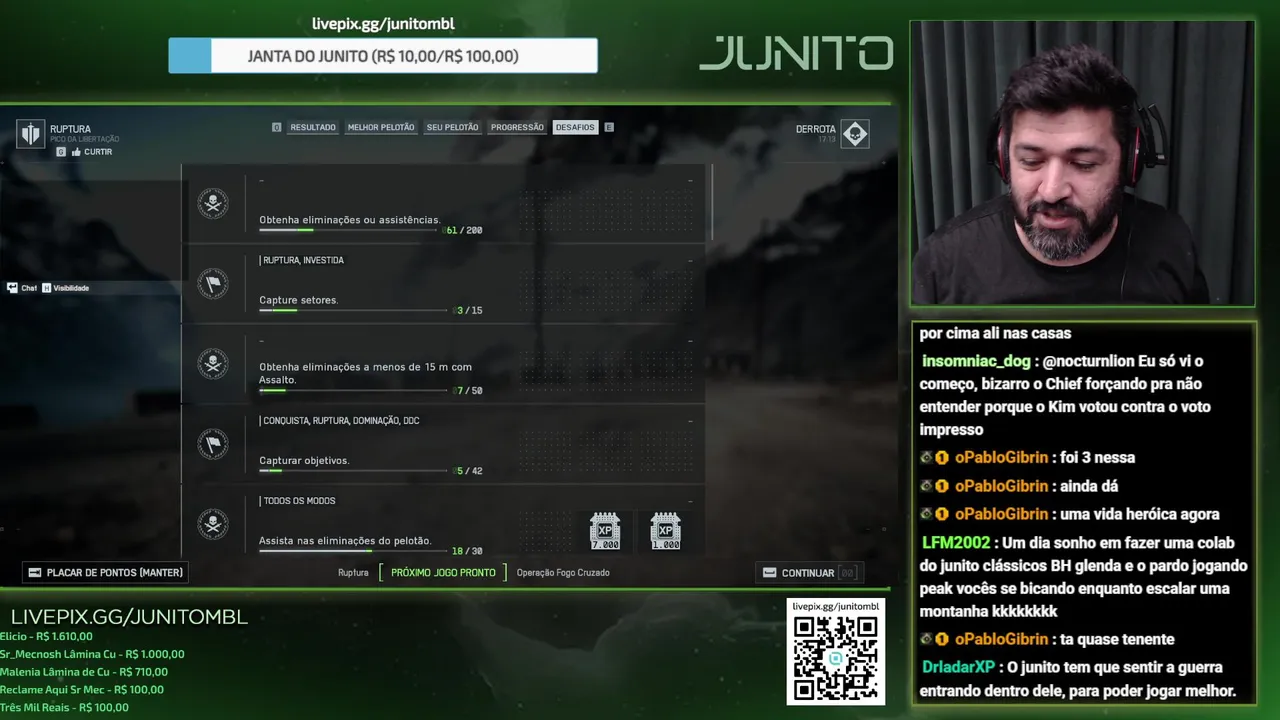The height and width of the screenshot is (720, 1280).
Task: Click the Janta do Junito donation goal bar
Action: pos(383,56)
